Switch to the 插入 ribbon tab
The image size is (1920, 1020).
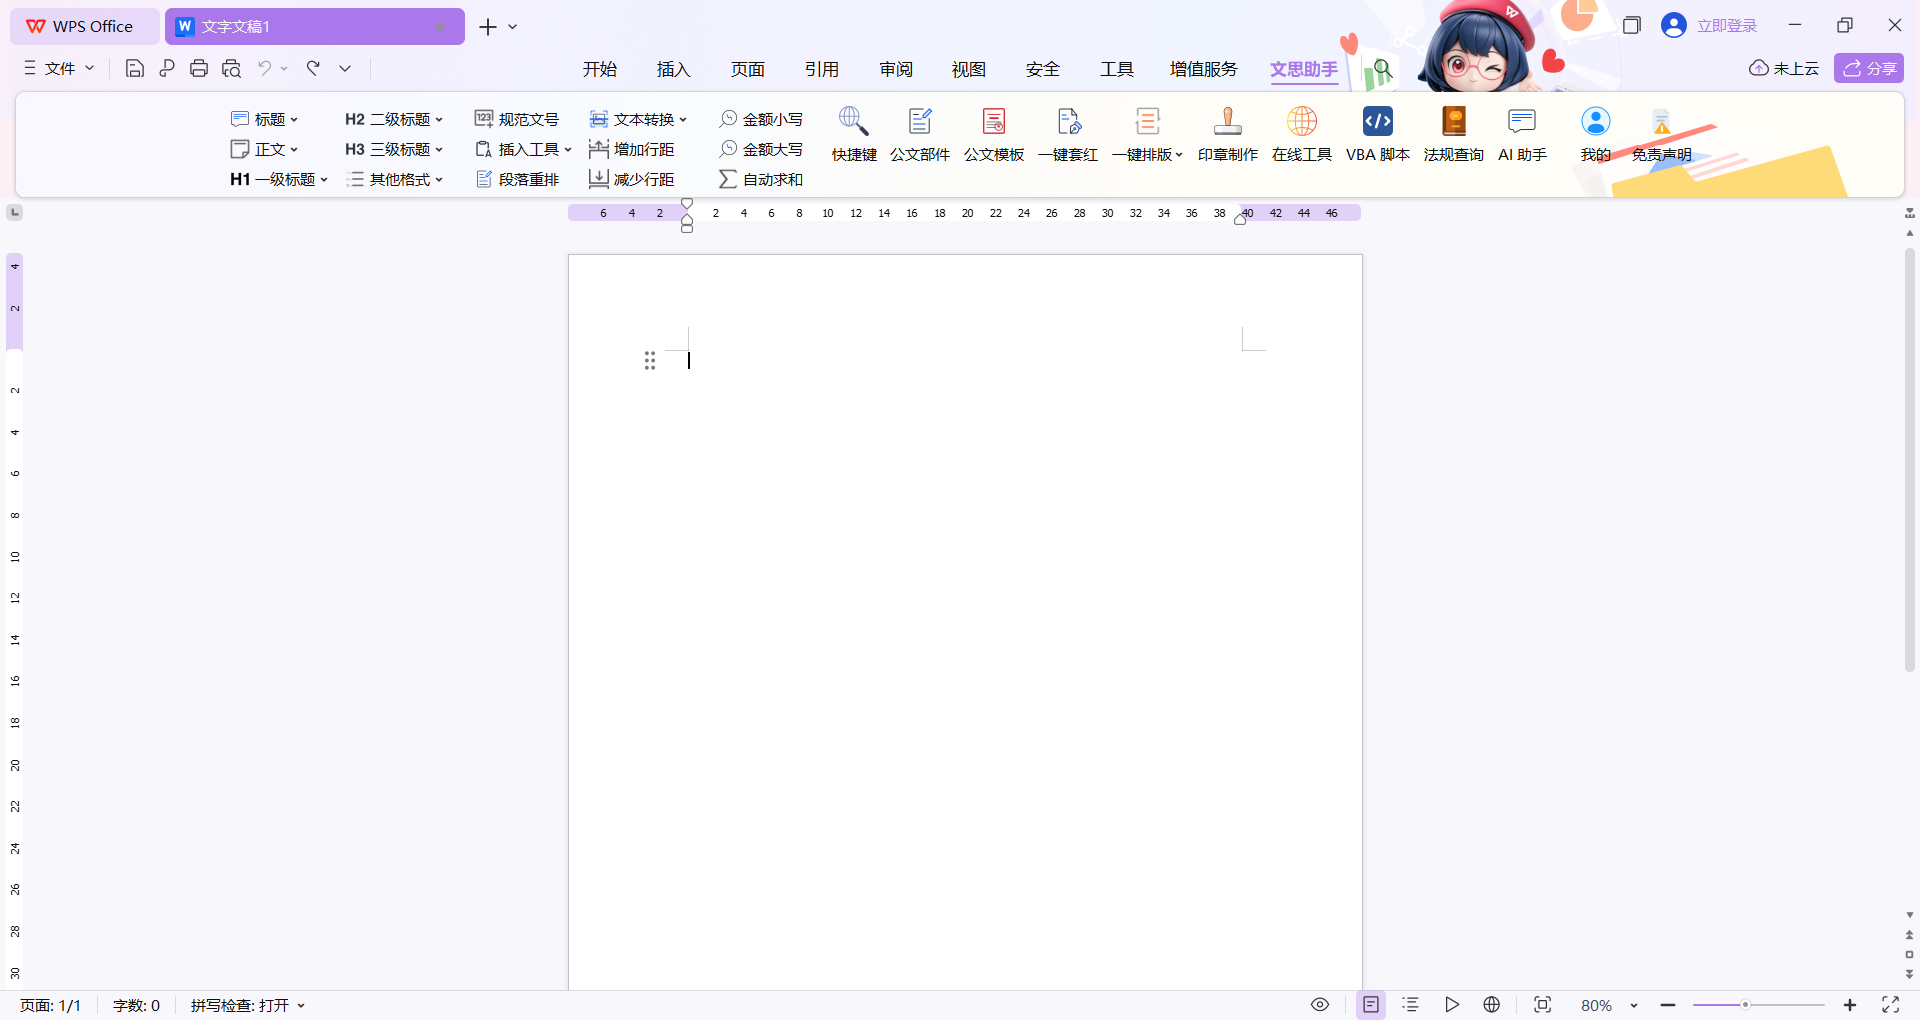(x=673, y=69)
